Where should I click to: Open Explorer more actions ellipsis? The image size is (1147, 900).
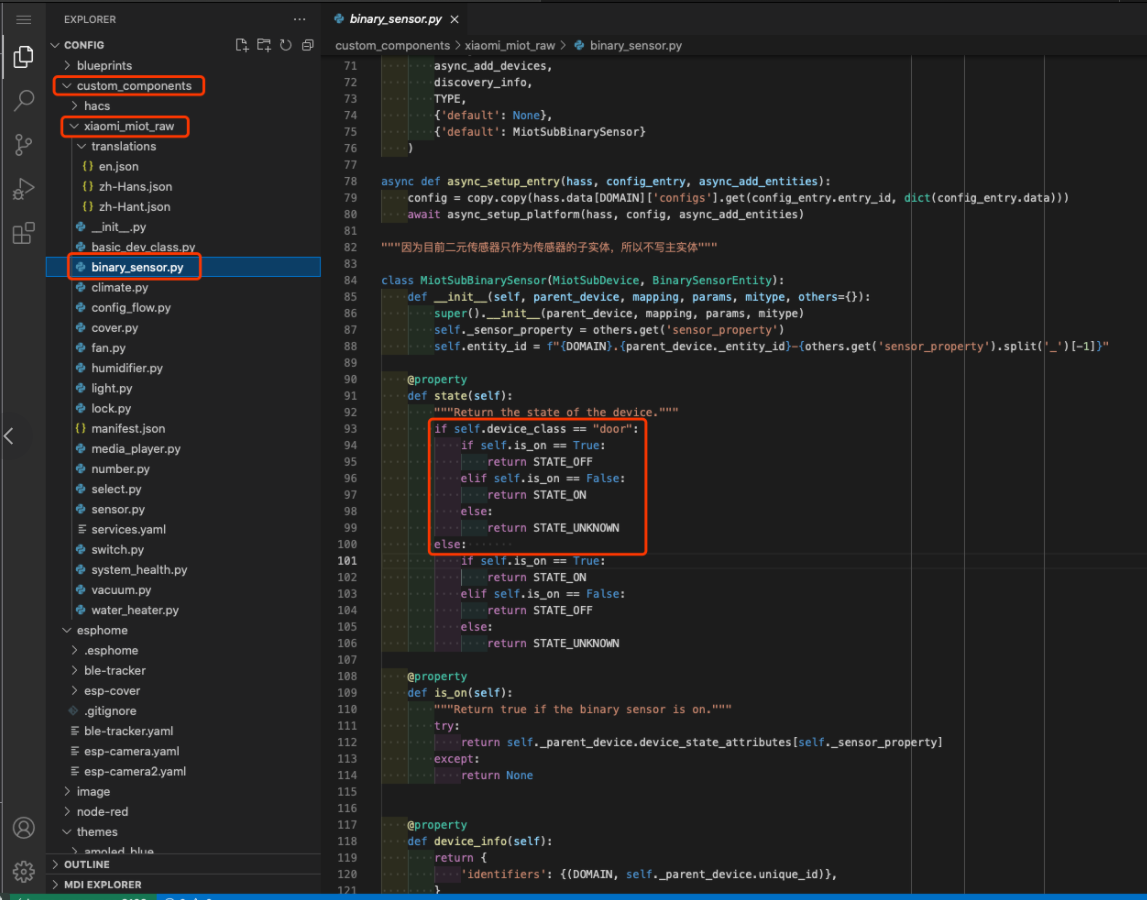pyautogui.click(x=300, y=20)
